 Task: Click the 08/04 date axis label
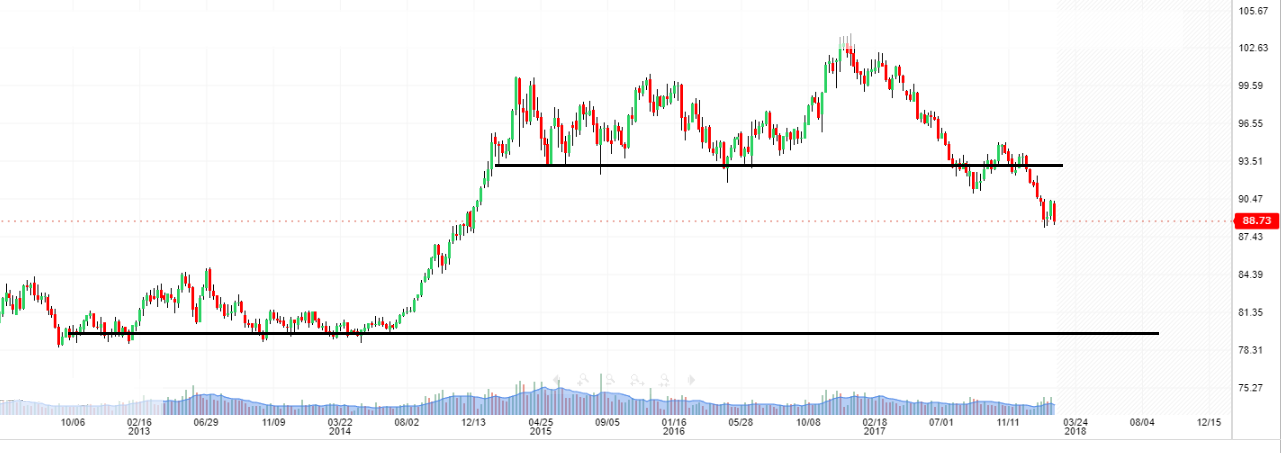[x=1142, y=423]
